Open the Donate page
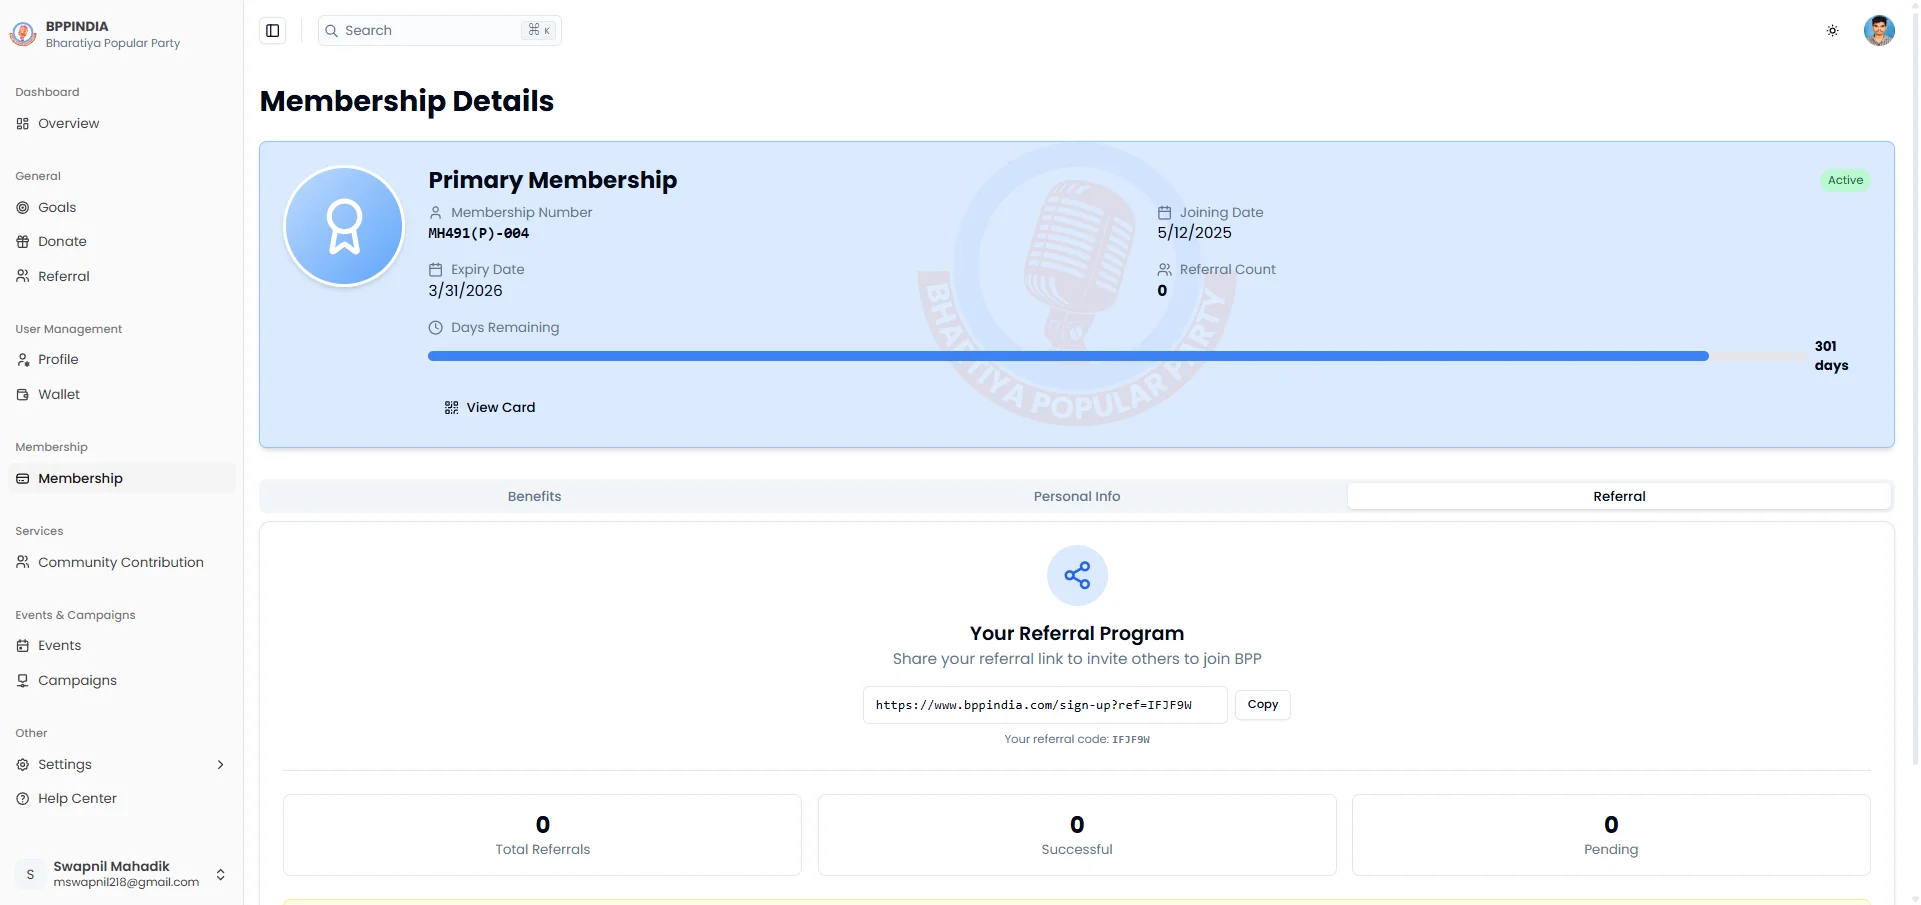The height and width of the screenshot is (905, 1921). coord(122,242)
